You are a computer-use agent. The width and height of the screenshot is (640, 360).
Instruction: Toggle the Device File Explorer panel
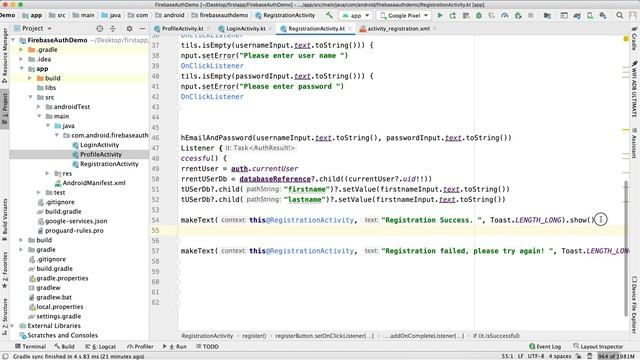pos(635,304)
